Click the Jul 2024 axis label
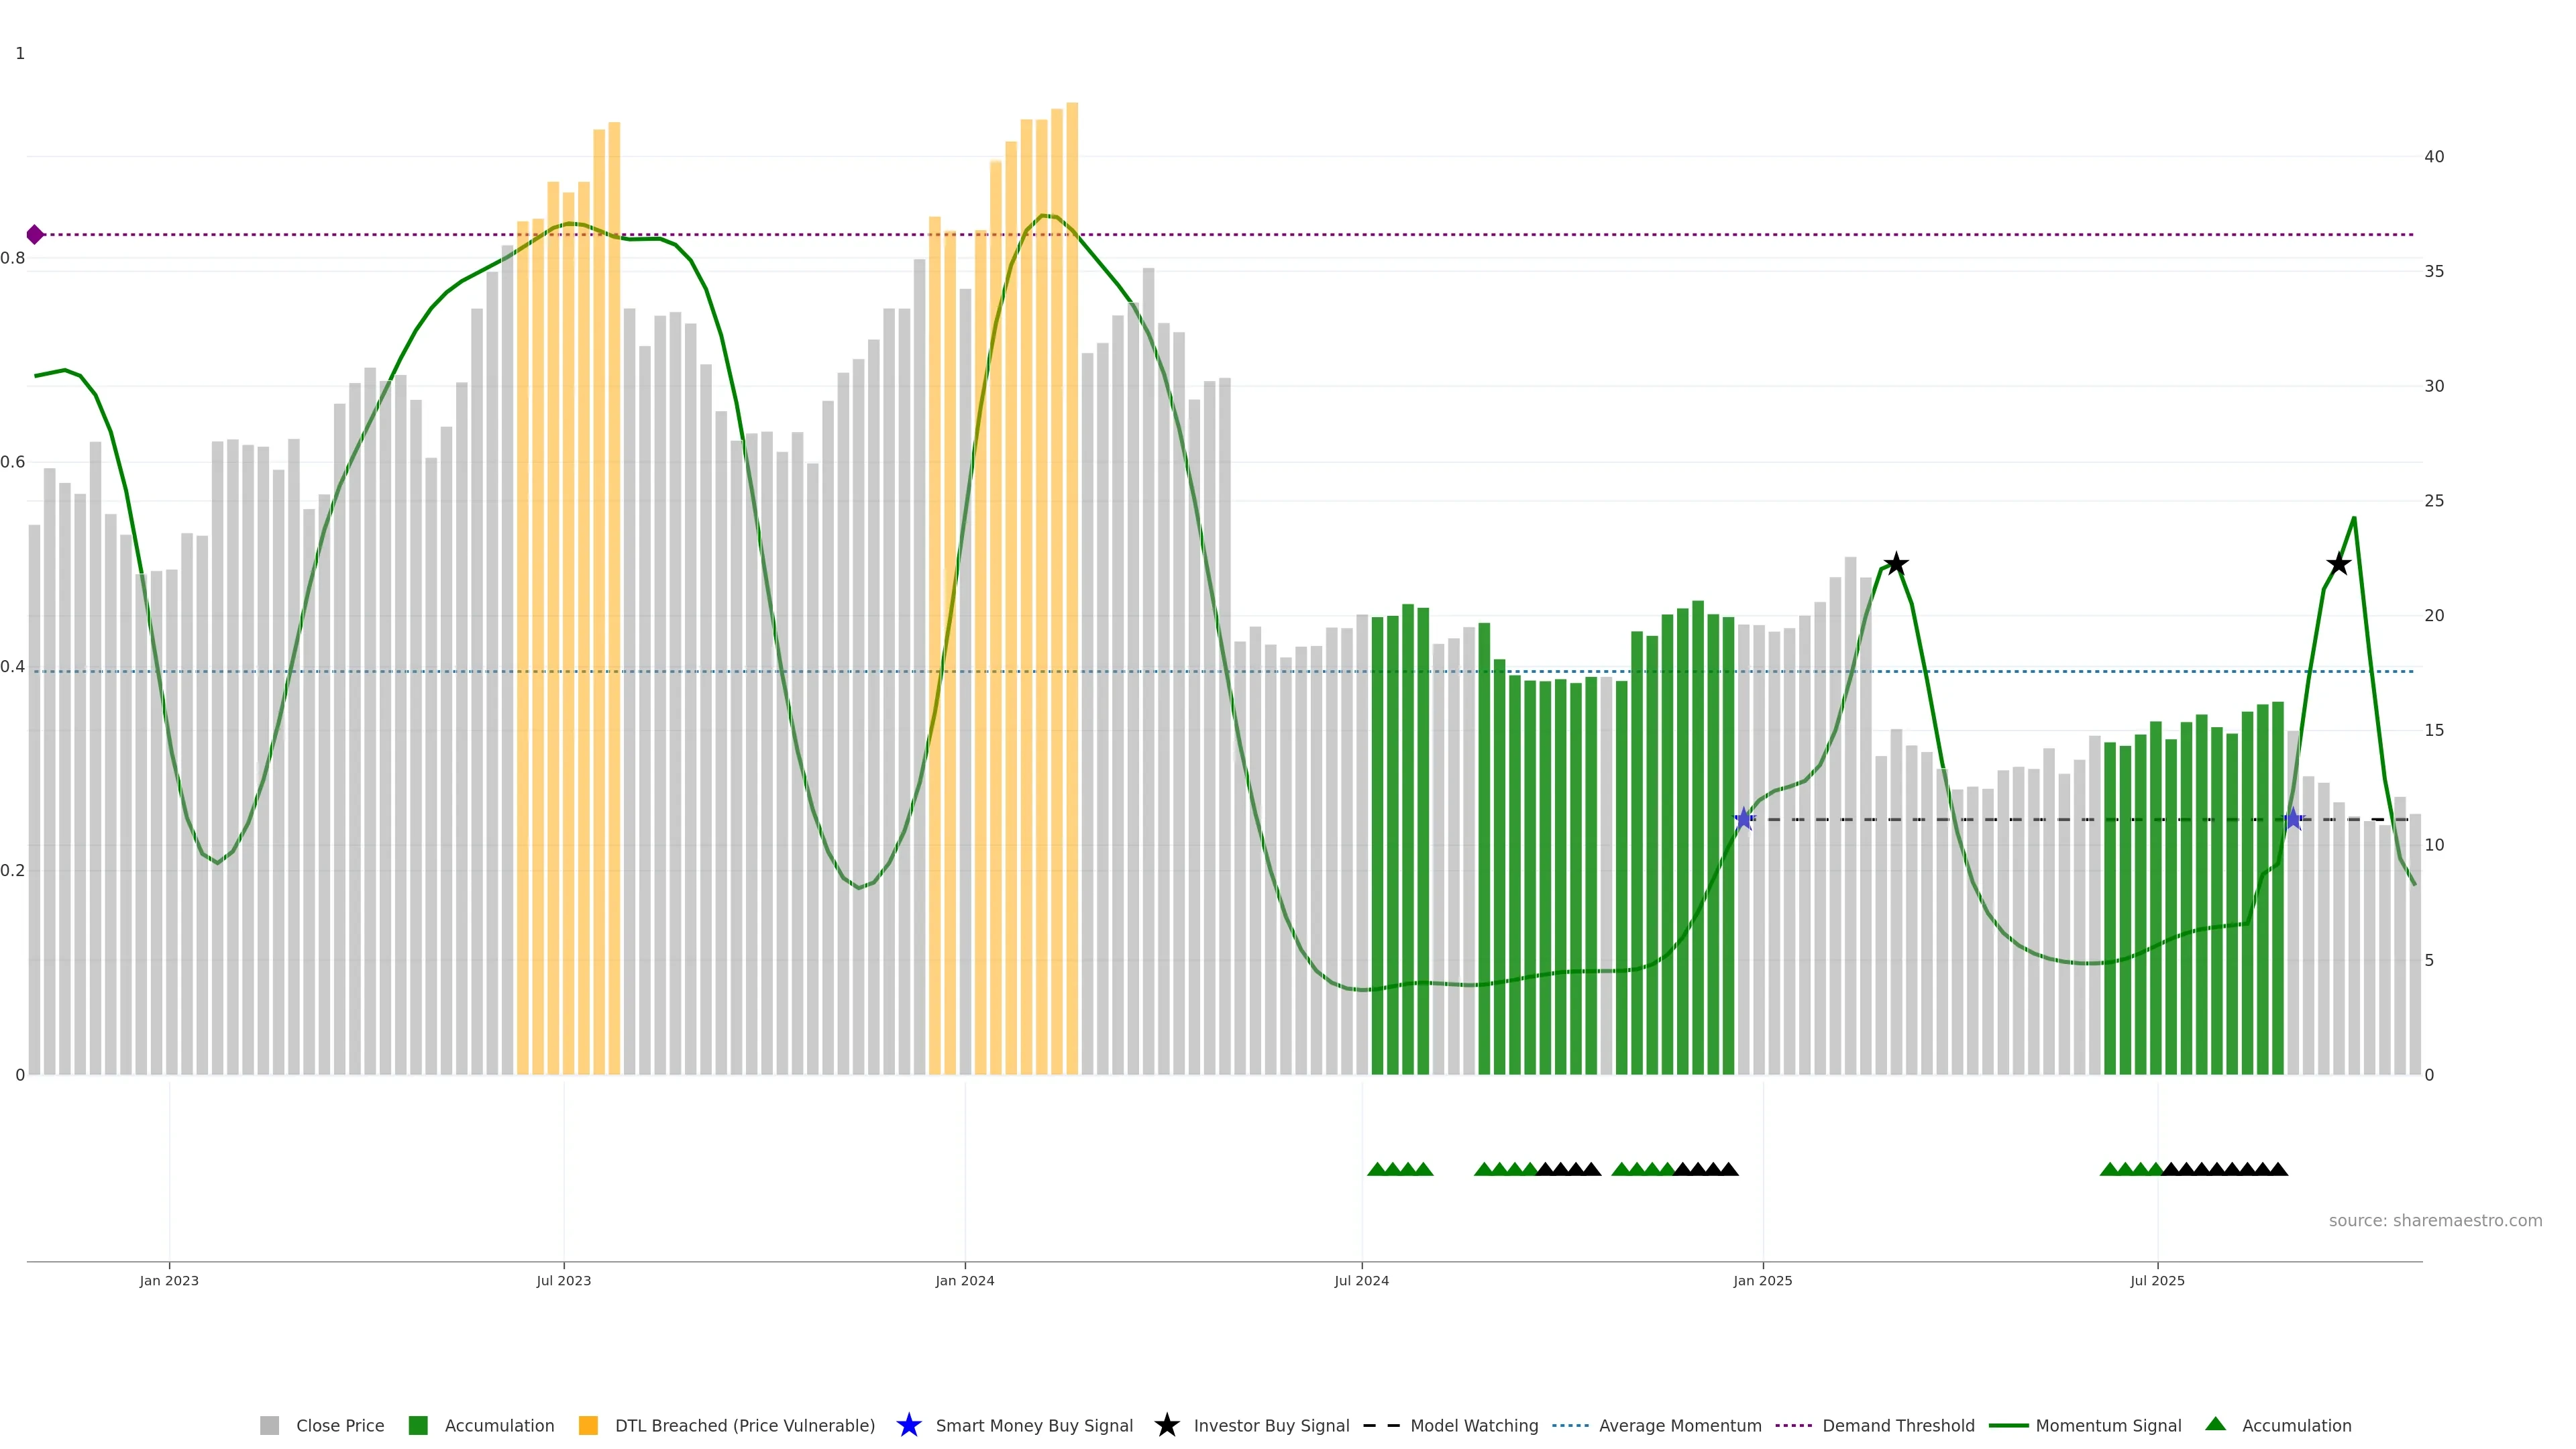 point(1361,1281)
